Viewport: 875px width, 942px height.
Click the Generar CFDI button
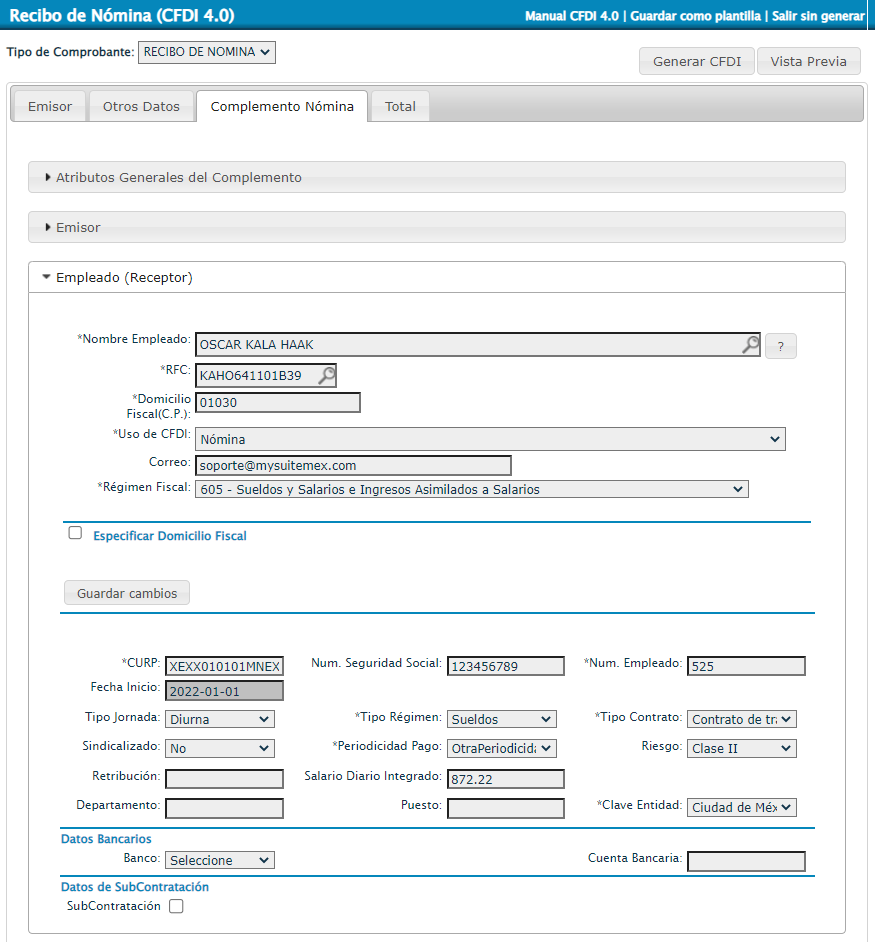697,61
